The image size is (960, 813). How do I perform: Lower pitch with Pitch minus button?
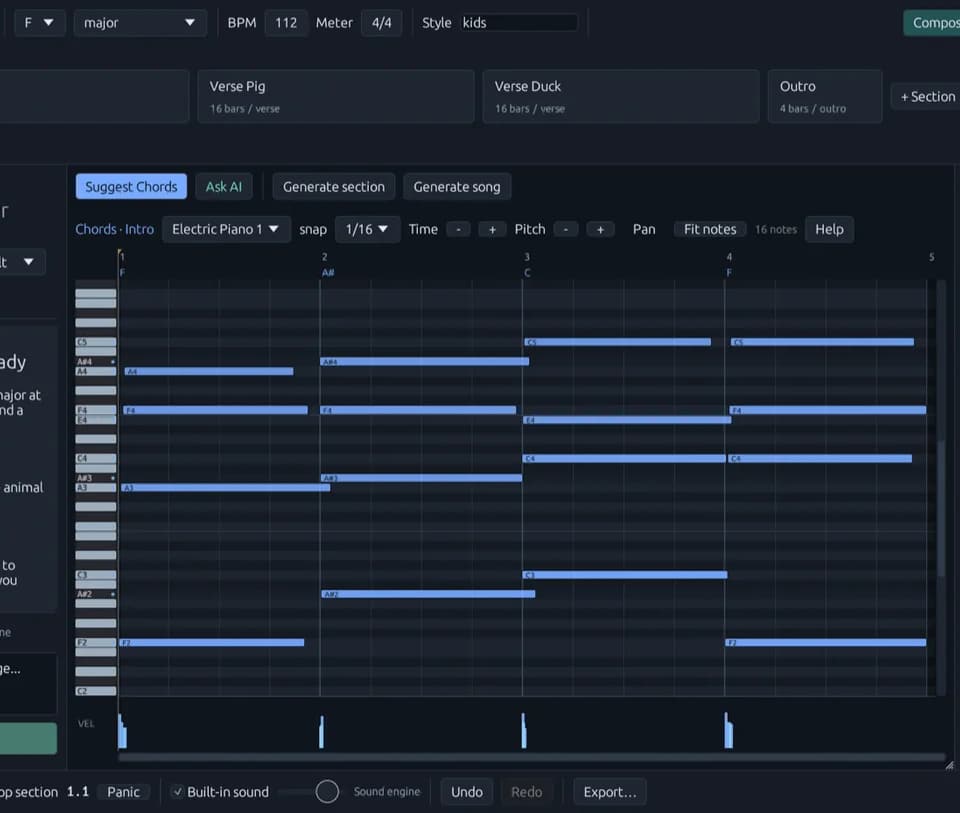(566, 229)
